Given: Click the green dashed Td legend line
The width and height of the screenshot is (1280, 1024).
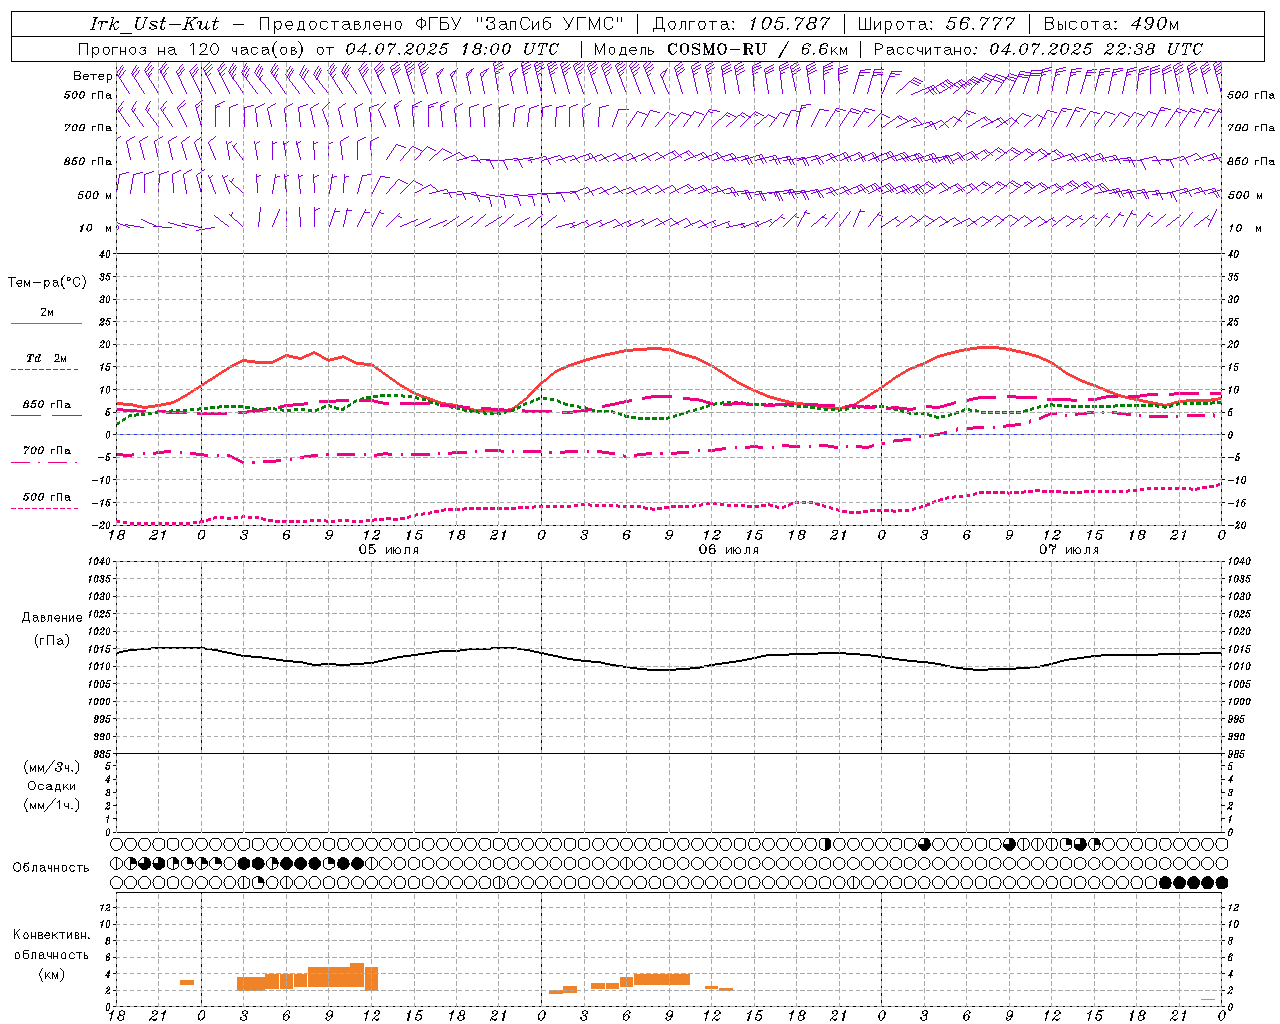Looking at the screenshot, I should pyautogui.click(x=46, y=370).
